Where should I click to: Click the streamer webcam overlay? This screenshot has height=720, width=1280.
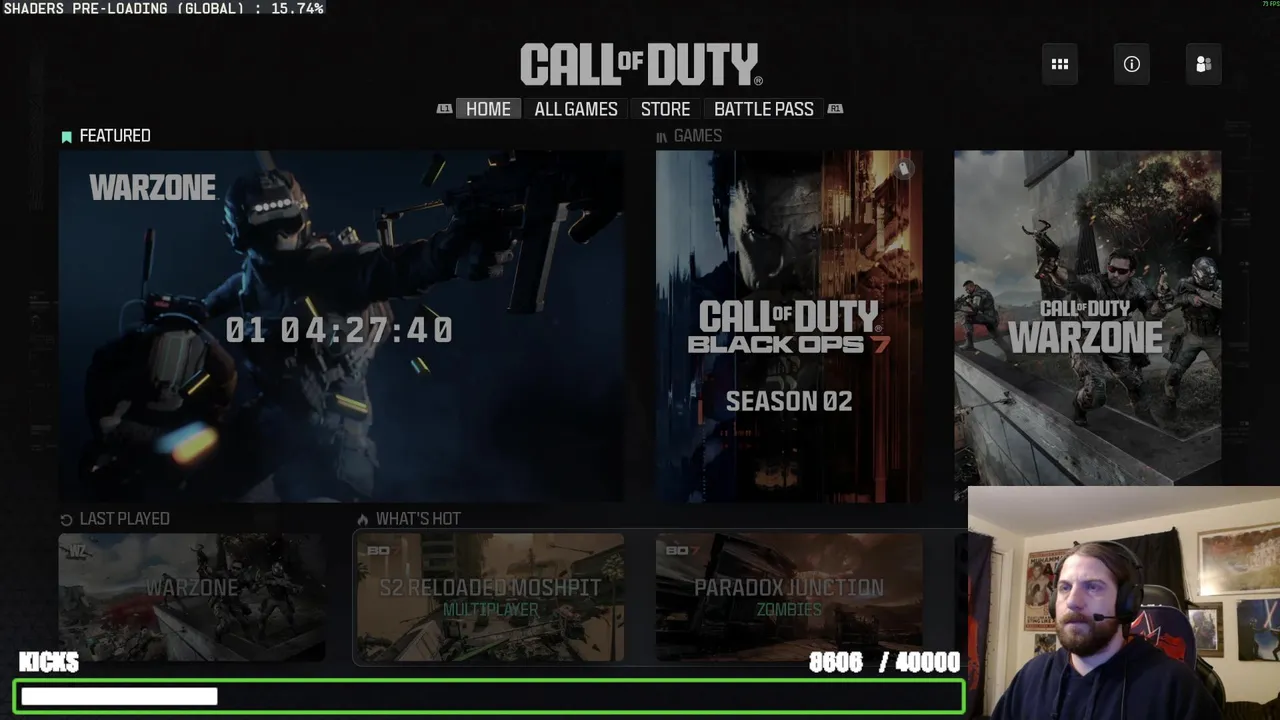pyautogui.click(x=1124, y=603)
